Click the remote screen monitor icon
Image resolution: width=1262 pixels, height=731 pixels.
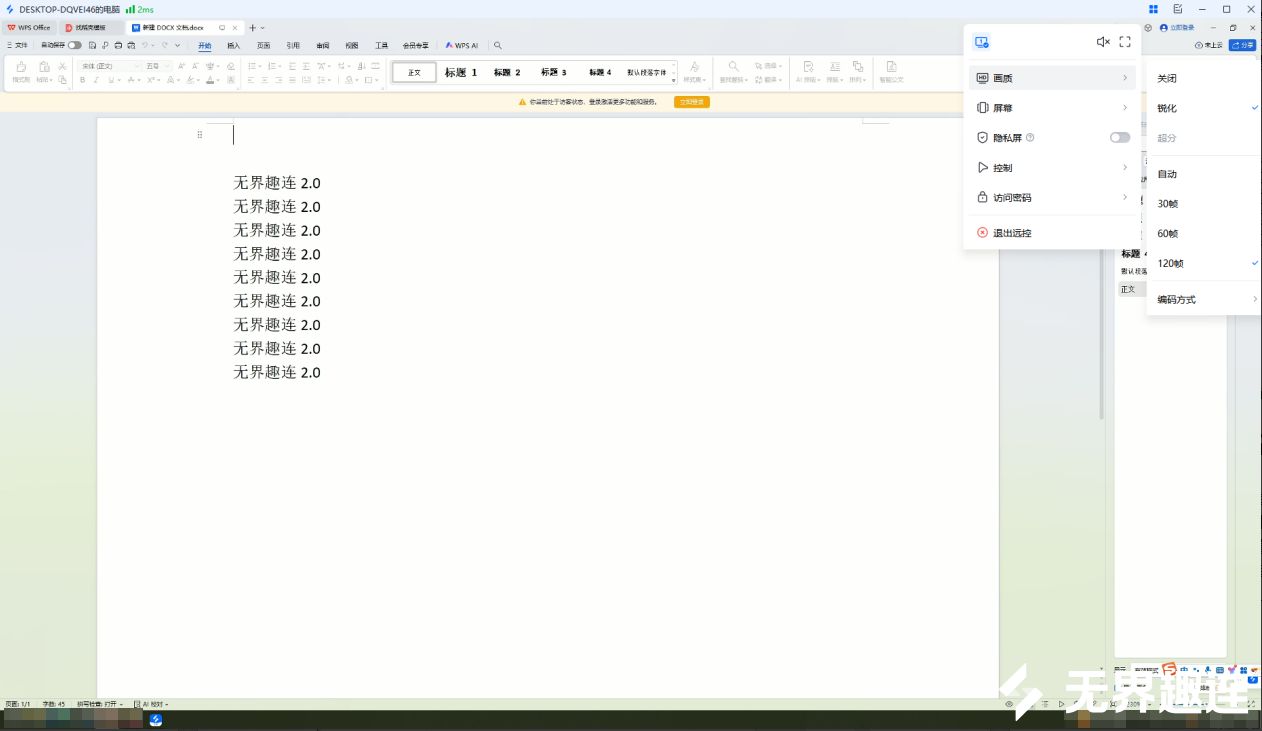coord(981,42)
